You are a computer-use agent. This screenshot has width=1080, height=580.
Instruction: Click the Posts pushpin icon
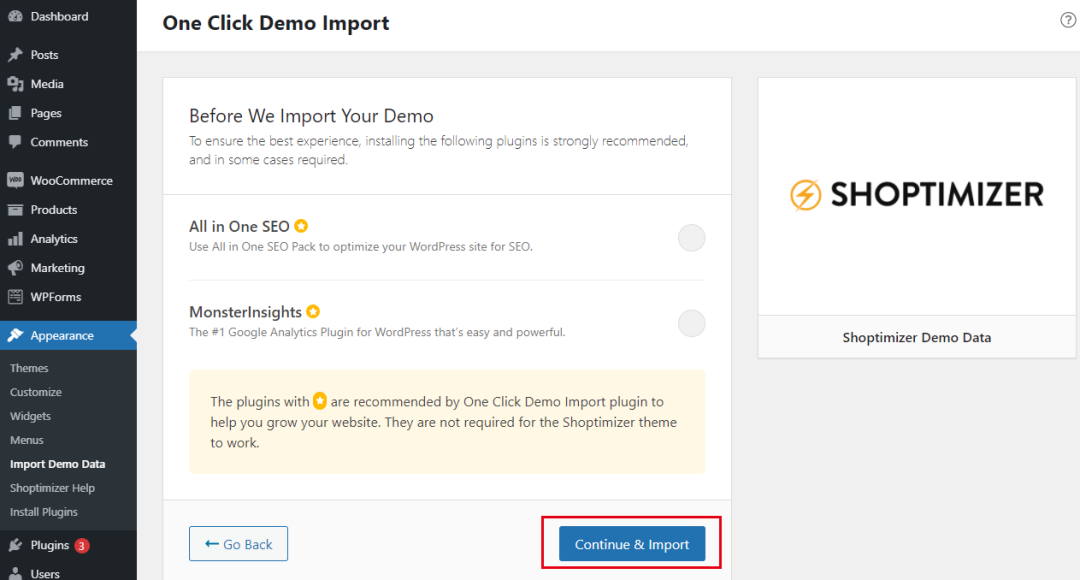point(15,55)
